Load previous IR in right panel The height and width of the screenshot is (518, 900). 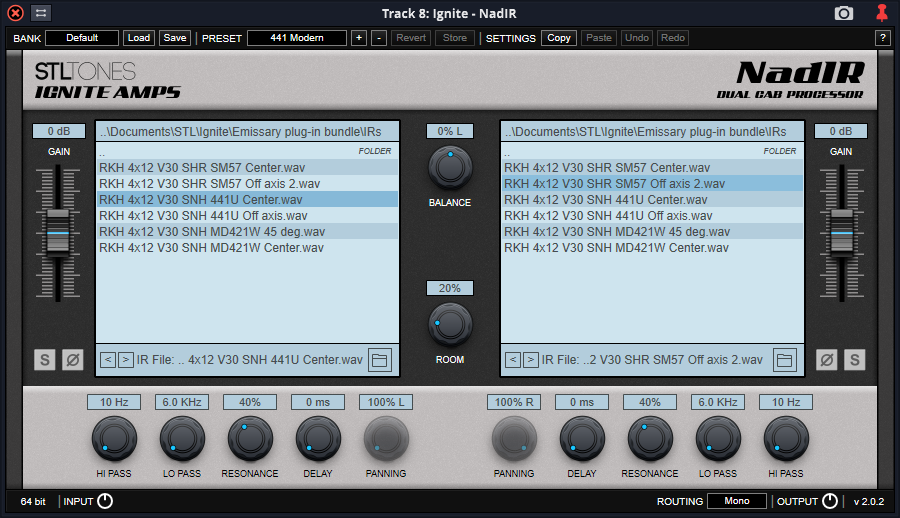pyautogui.click(x=513, y=360)
